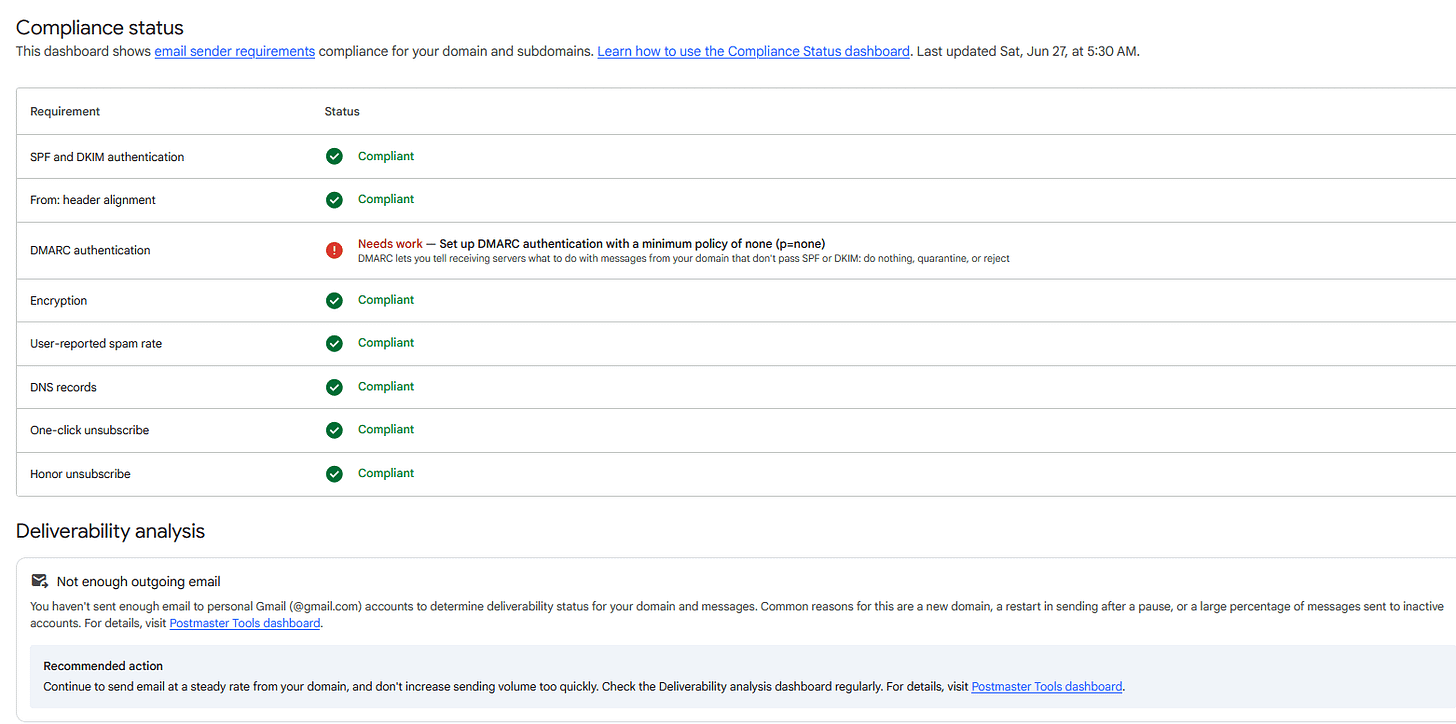Click the Recommended action label
The width and height of the screenshot is (1456, 724).
tap(103, 666)
